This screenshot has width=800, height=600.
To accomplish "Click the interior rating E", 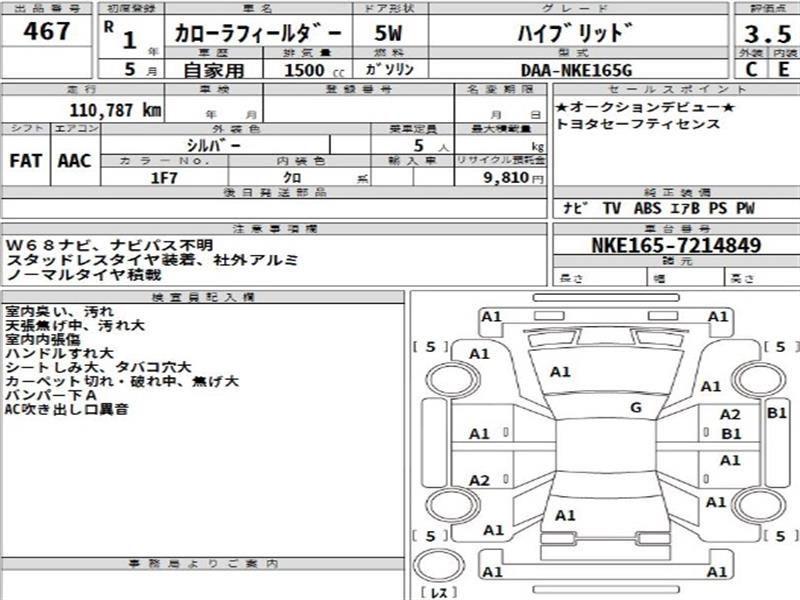I will point(784,69).
